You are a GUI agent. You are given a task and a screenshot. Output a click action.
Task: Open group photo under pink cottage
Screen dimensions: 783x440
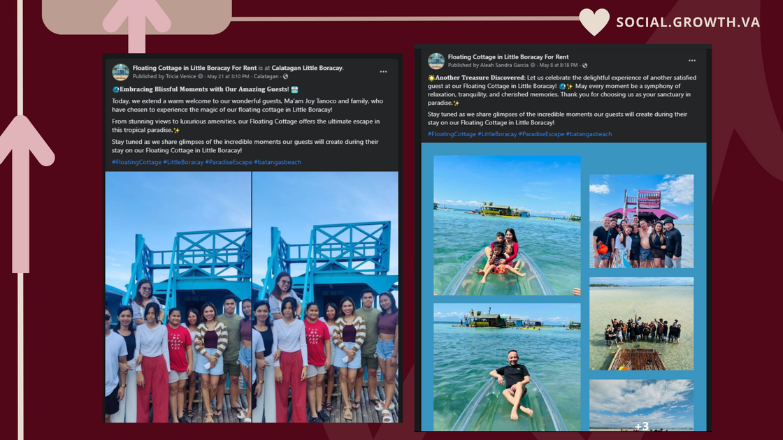(642, 221)
